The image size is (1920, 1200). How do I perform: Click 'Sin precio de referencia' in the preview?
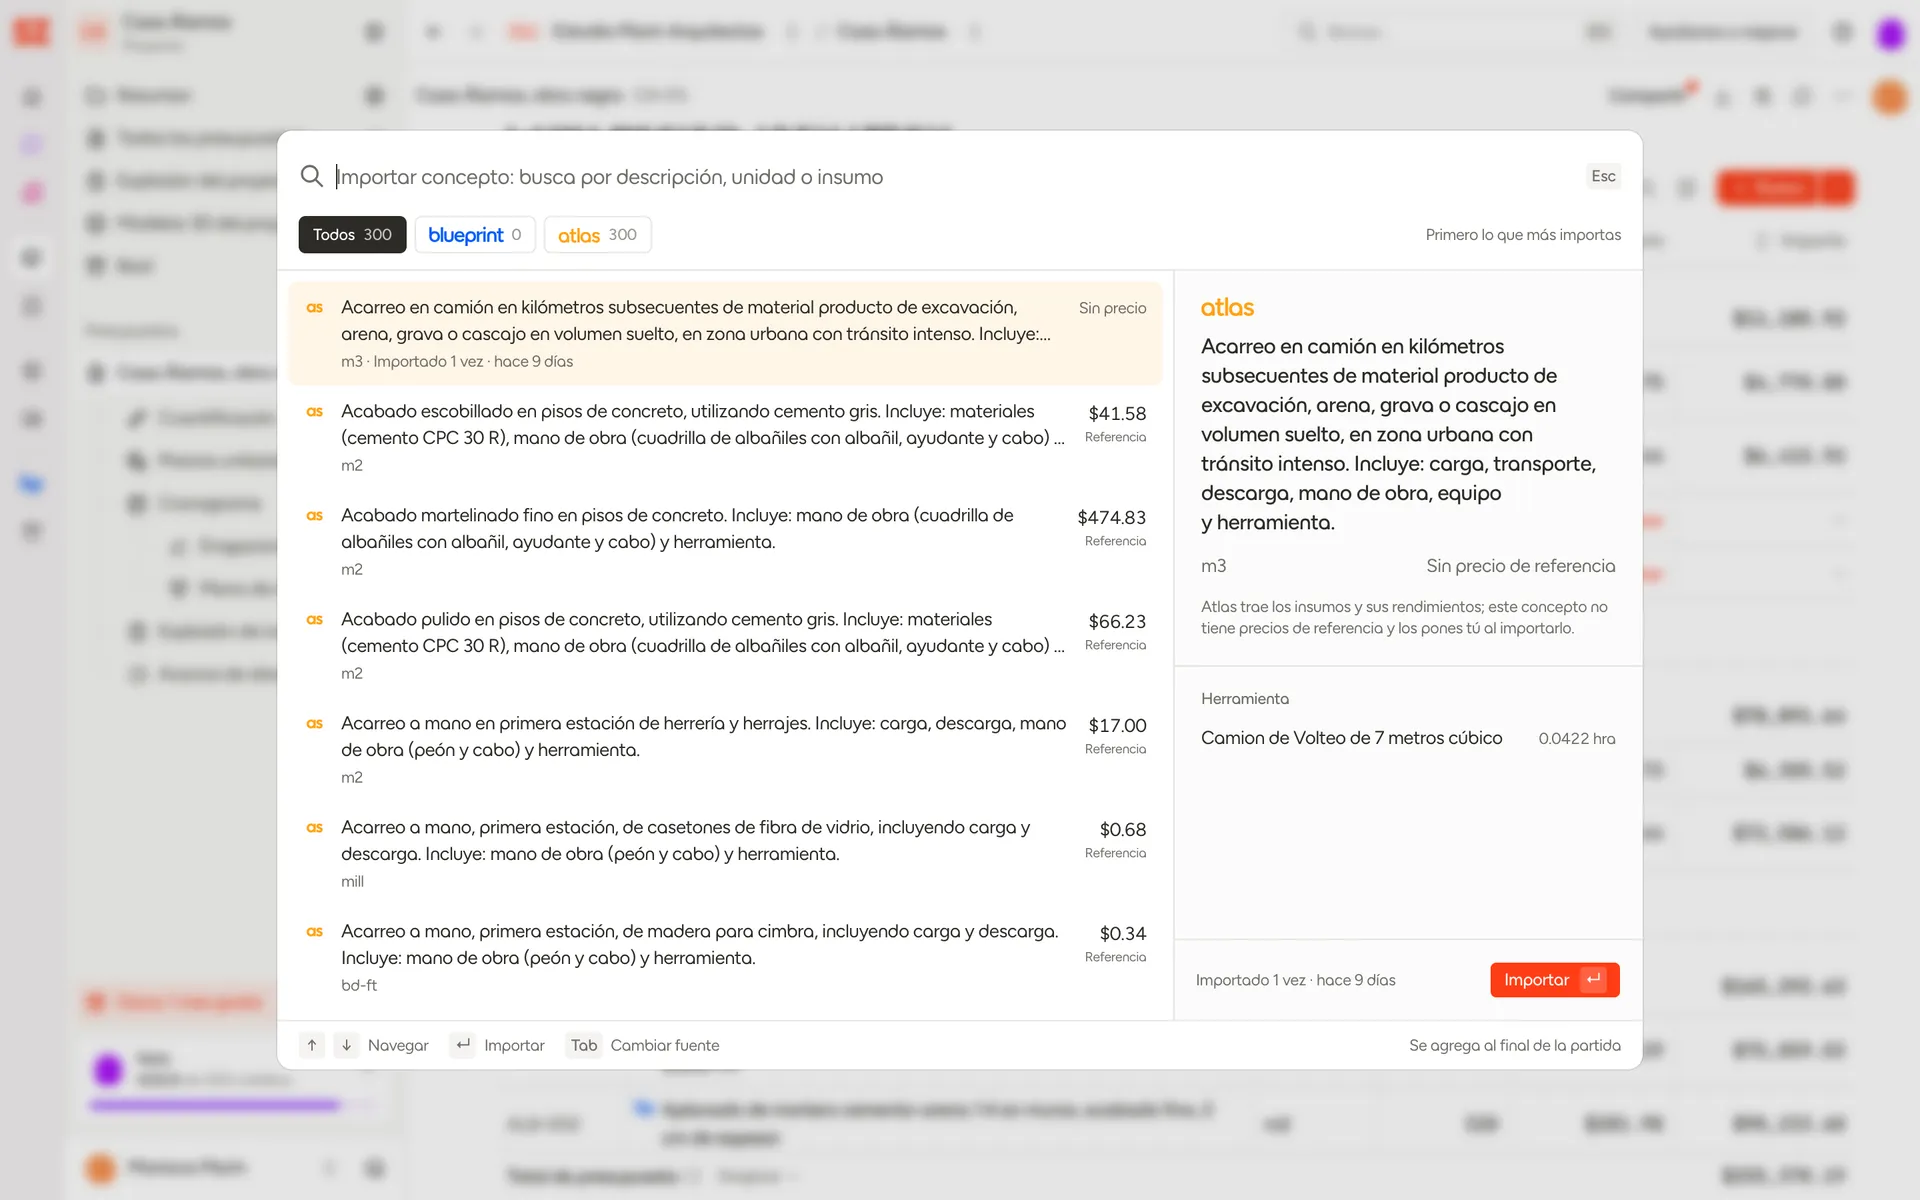[x=1520, y=566]
